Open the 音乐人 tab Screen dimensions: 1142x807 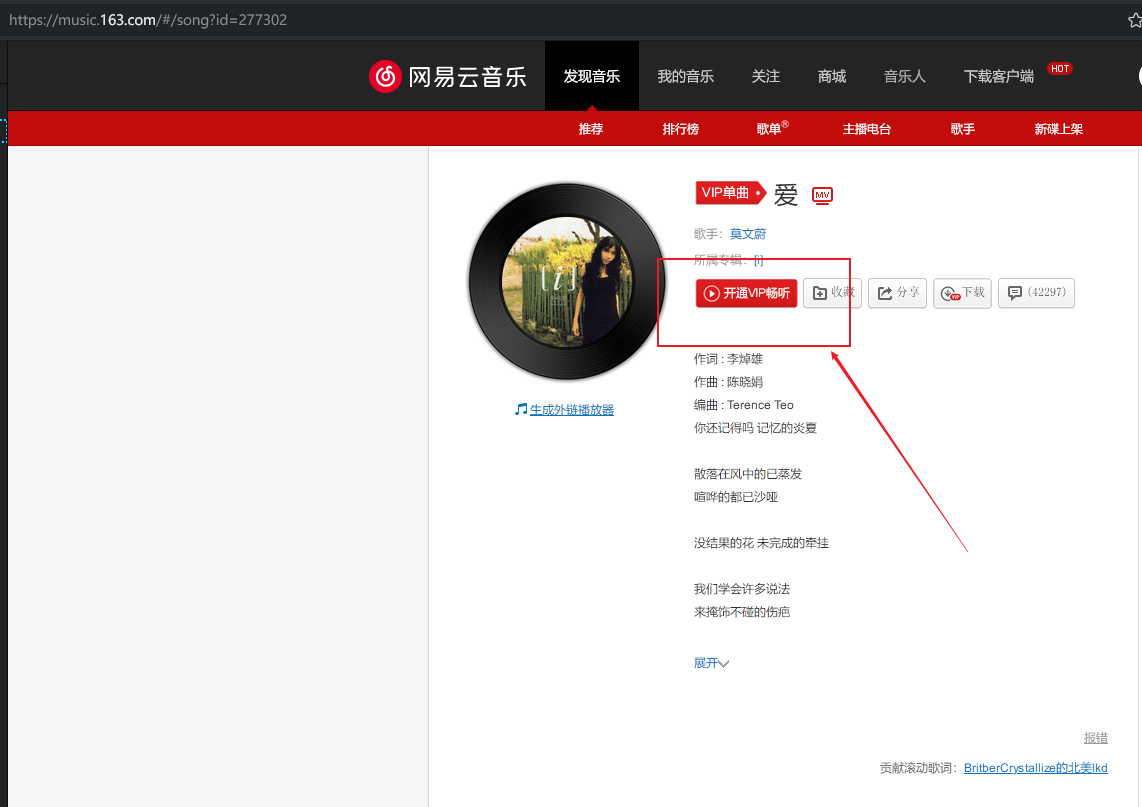[x=905, y=76]
